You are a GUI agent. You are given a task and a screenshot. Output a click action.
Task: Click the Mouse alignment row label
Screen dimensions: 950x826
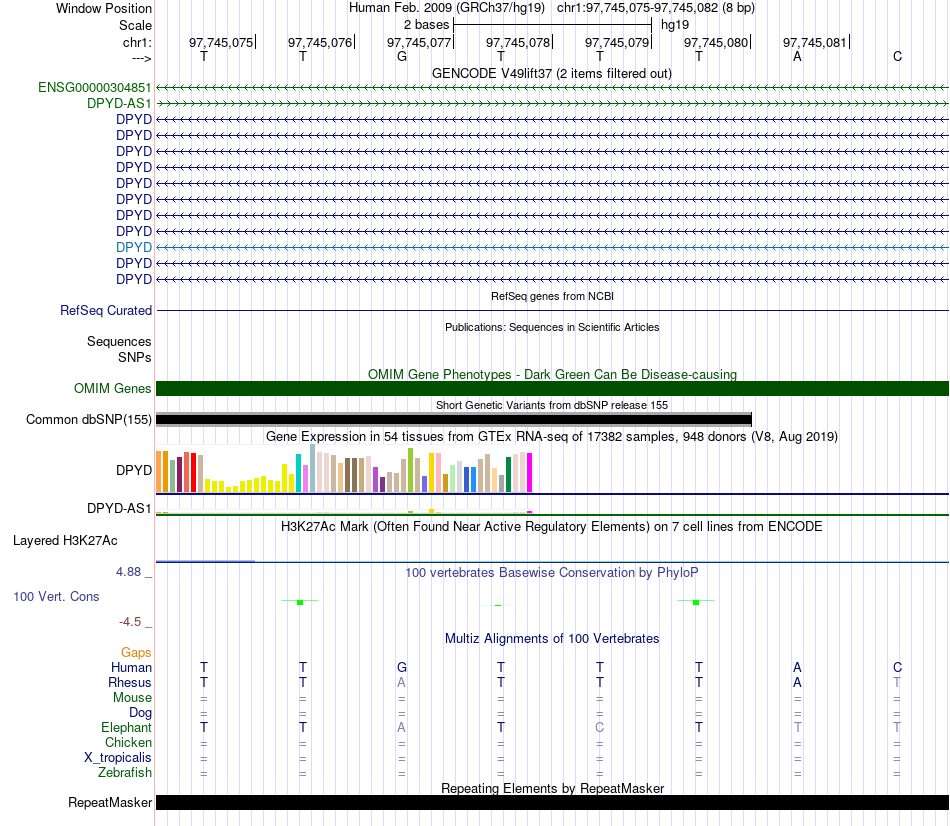(132, 698)
